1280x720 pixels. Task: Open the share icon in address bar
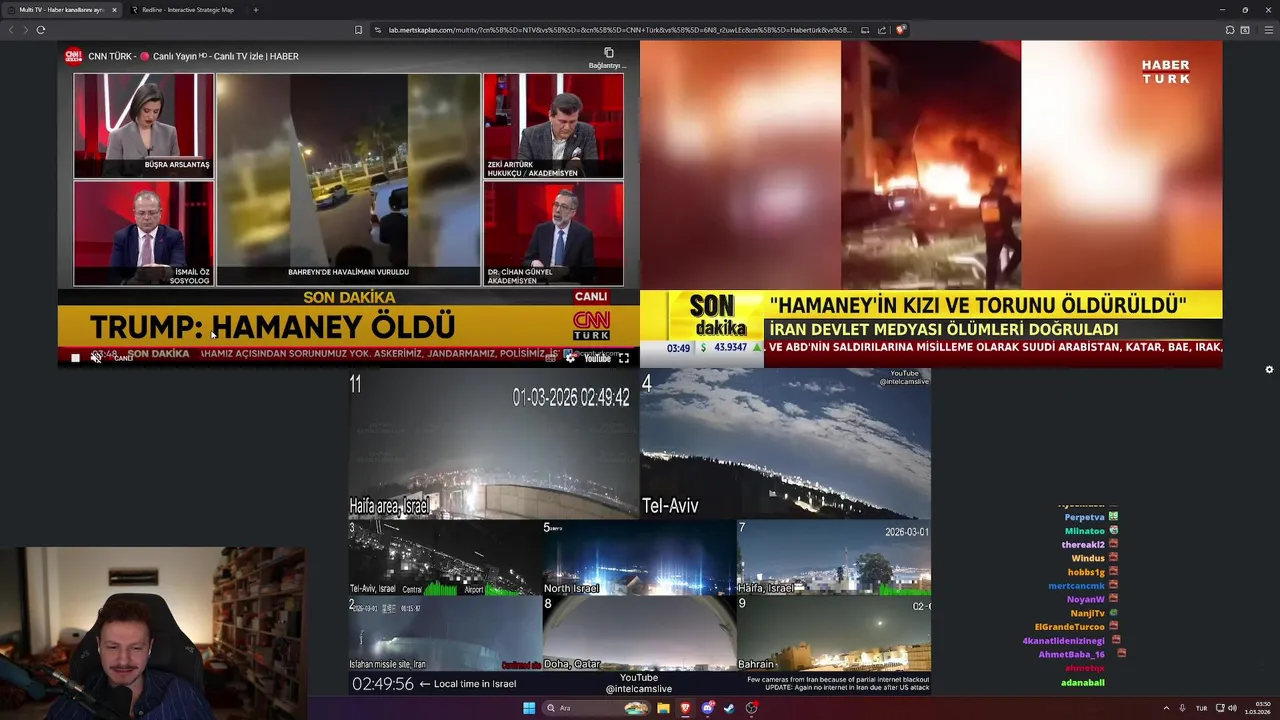point(883,30)
